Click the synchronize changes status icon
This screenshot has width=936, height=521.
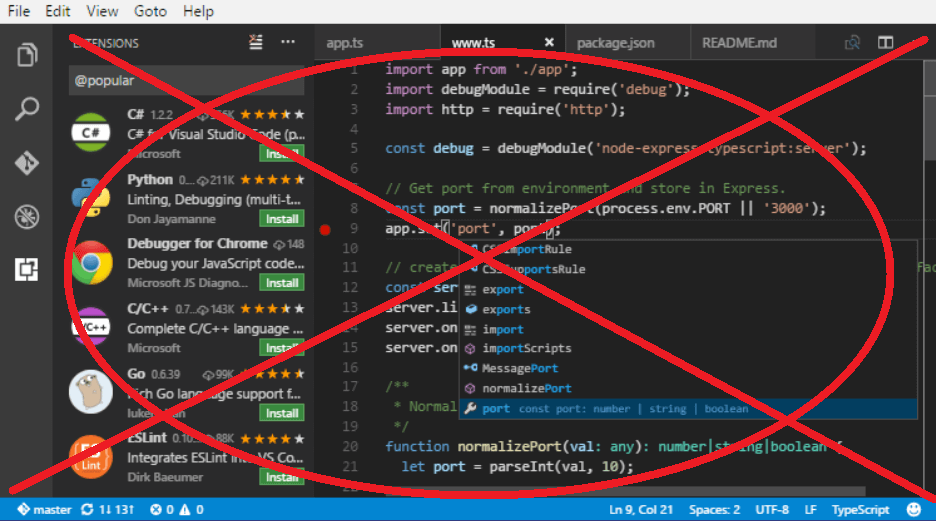click(x=88, y=510)
